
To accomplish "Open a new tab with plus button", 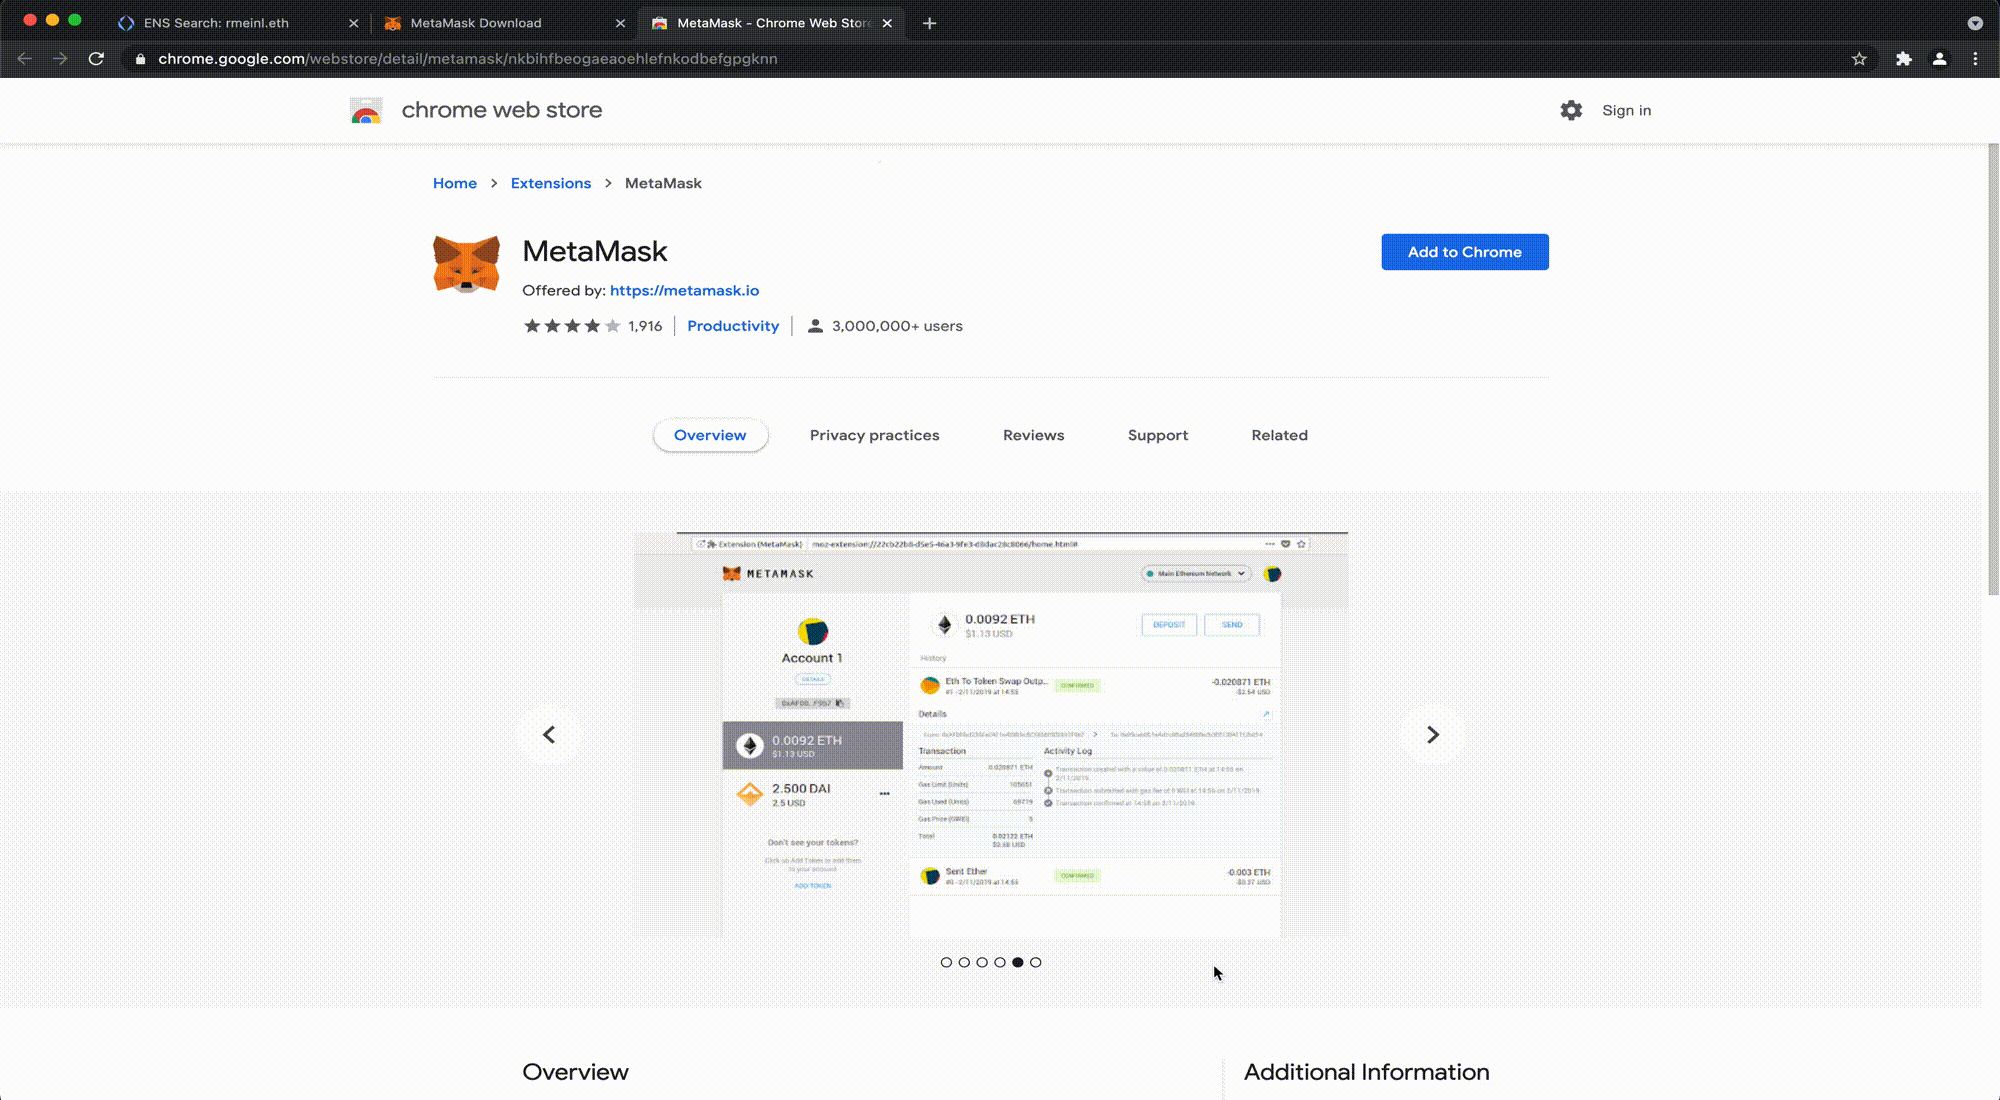I will 930,23.
